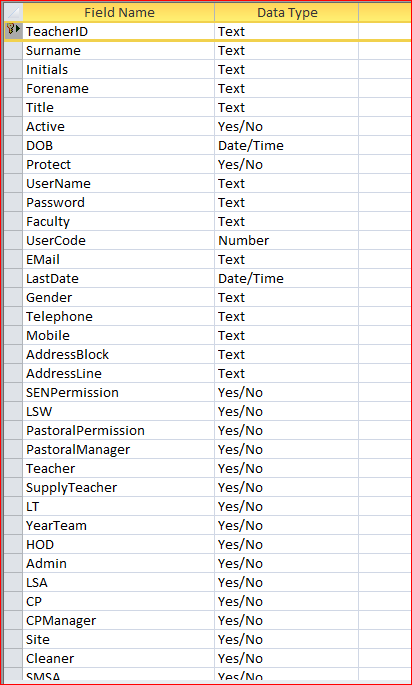Click the Password field name cell
Screen dimensions: 412x685
point(119,202)
